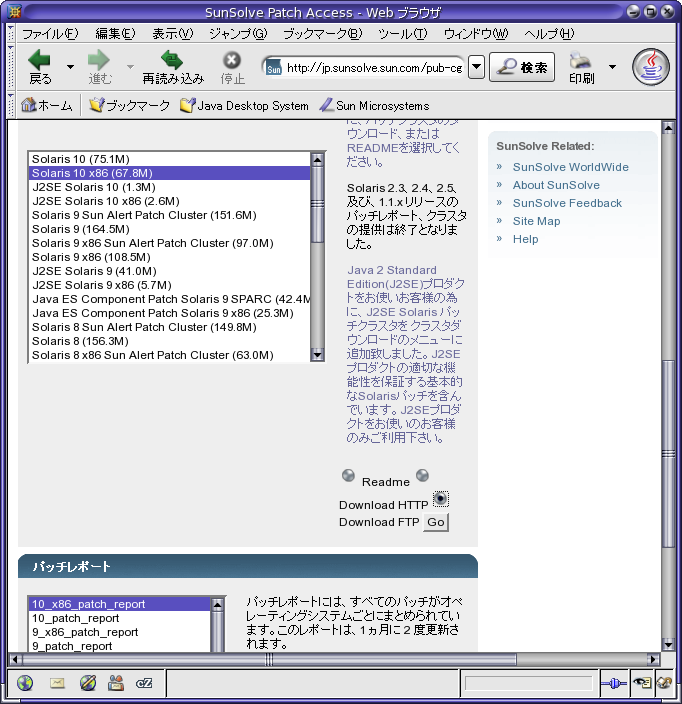The image size is (682, 704).
Task: Select Solaris 9 Sun Alert Patch Cluster (151.6M)
Action: click(x=169, y=215)
